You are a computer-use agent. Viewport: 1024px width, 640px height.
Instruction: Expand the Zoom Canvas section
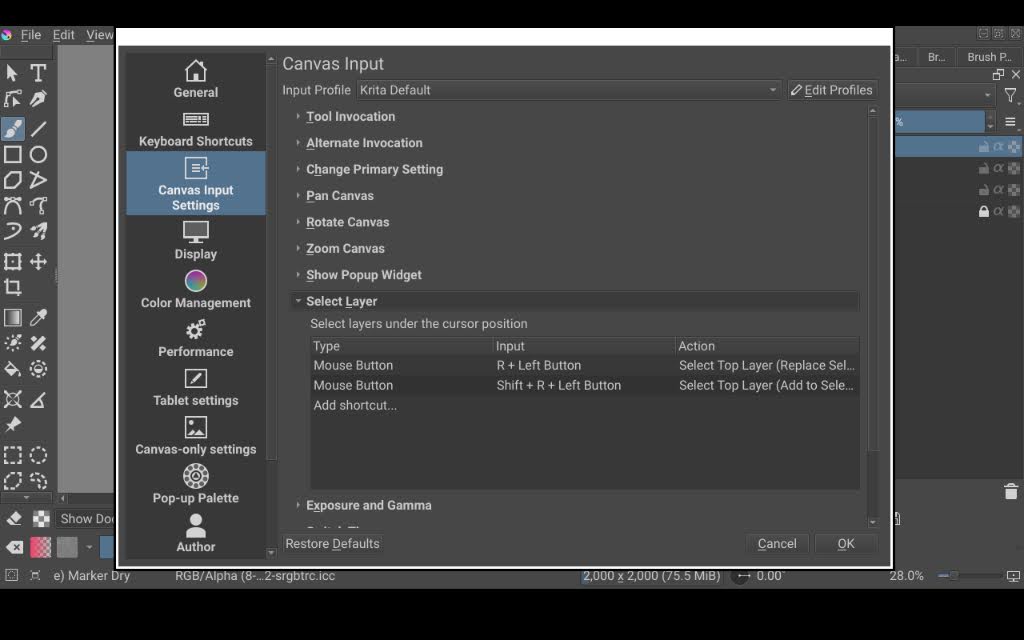click(345, 248)
